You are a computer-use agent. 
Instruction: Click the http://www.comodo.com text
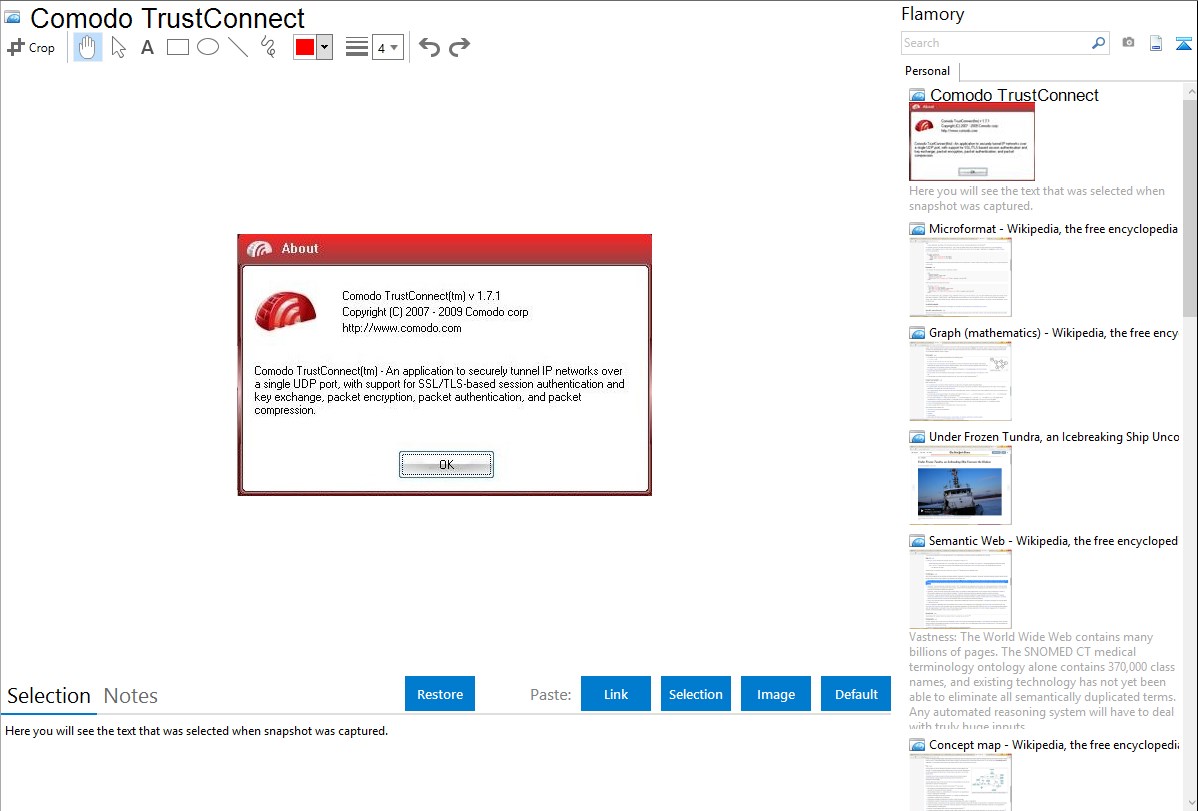click(401, 328)
